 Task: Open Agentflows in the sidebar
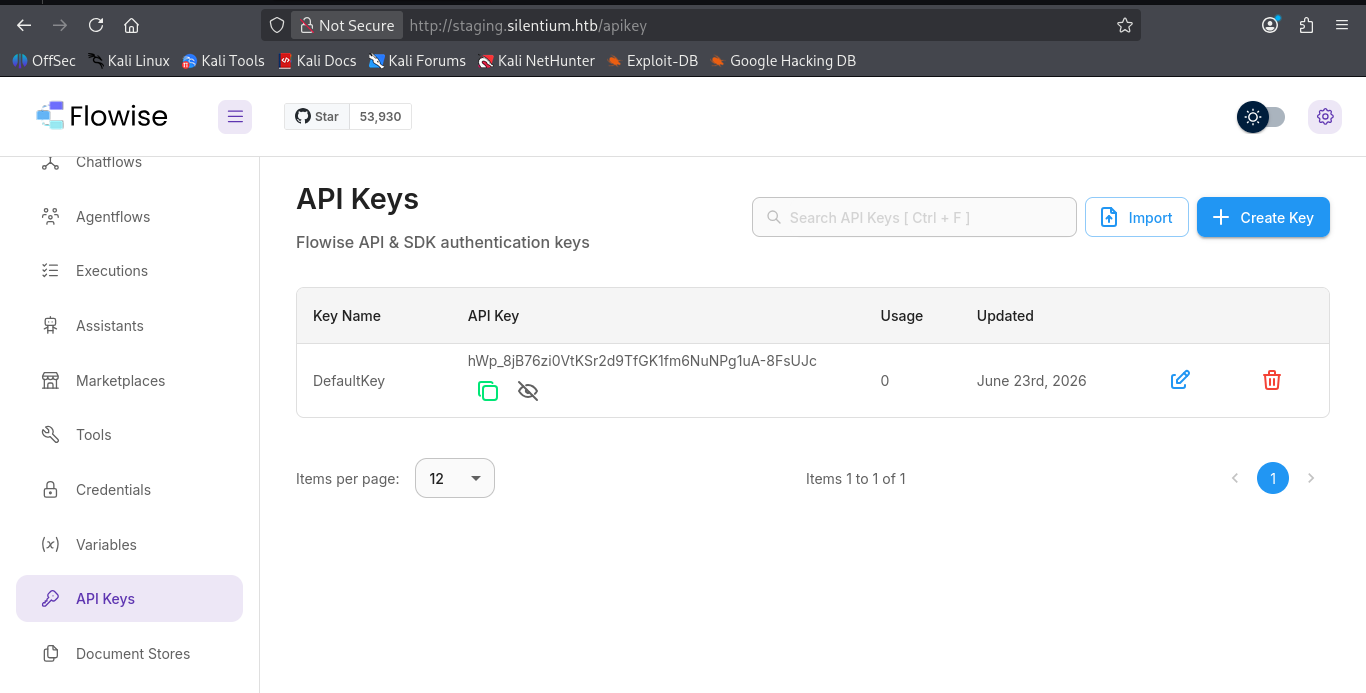click(129, 216)
